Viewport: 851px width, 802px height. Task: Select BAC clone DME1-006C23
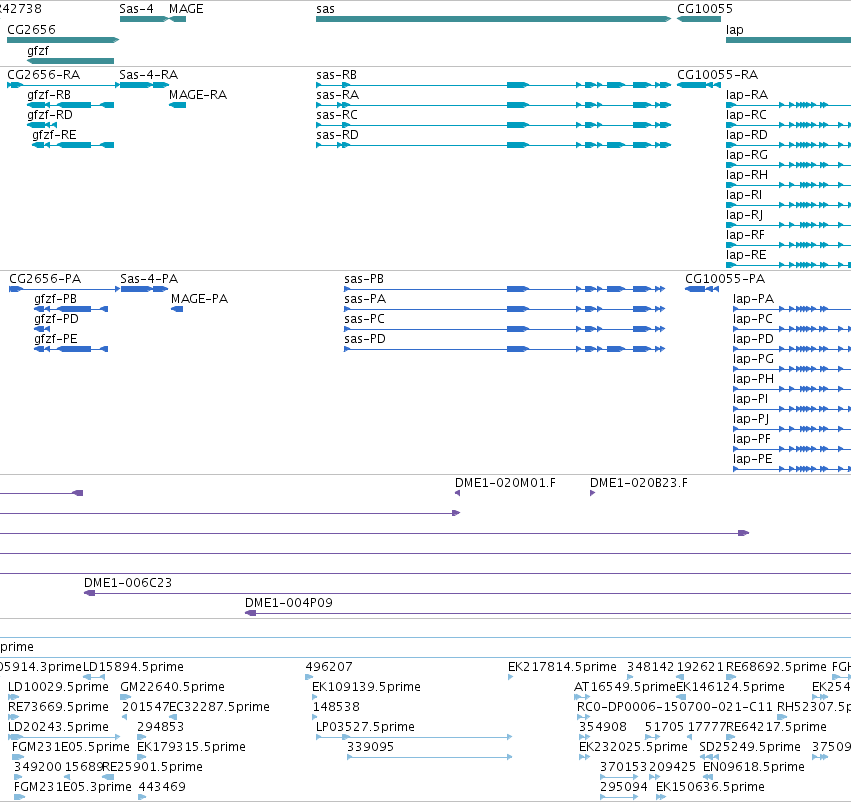point(467,593)
